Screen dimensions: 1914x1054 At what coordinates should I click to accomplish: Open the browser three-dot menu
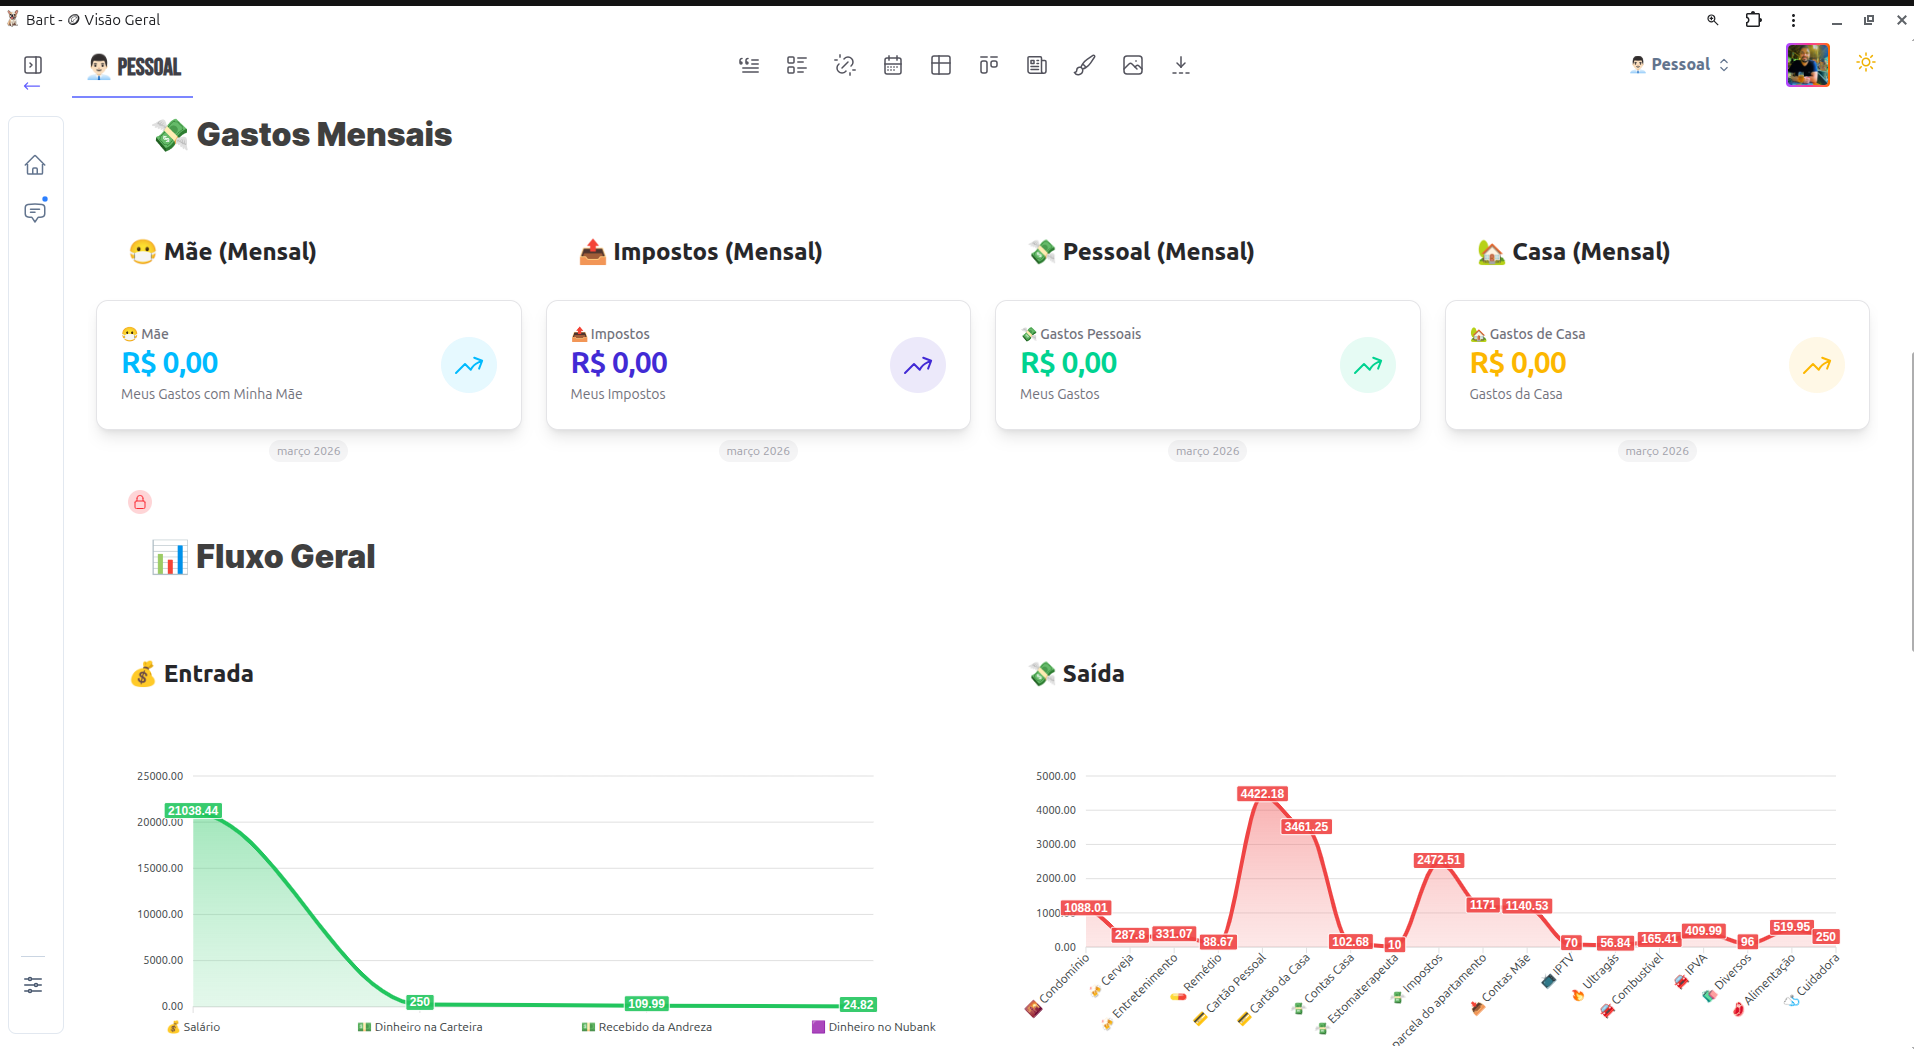coord(1793,20)
